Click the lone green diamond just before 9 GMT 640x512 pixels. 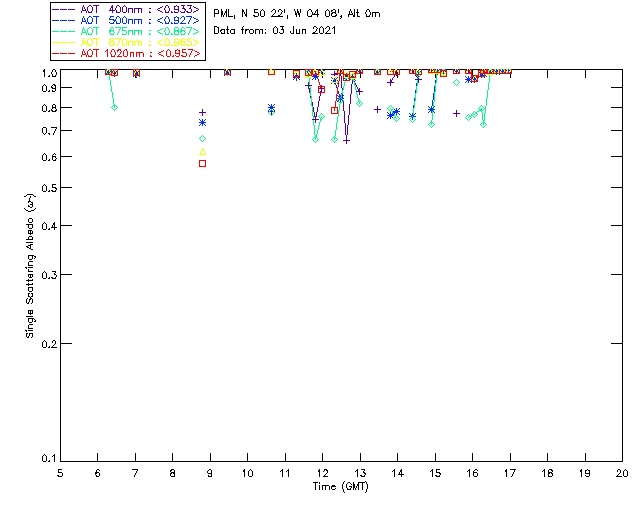[x=202, y=139]
